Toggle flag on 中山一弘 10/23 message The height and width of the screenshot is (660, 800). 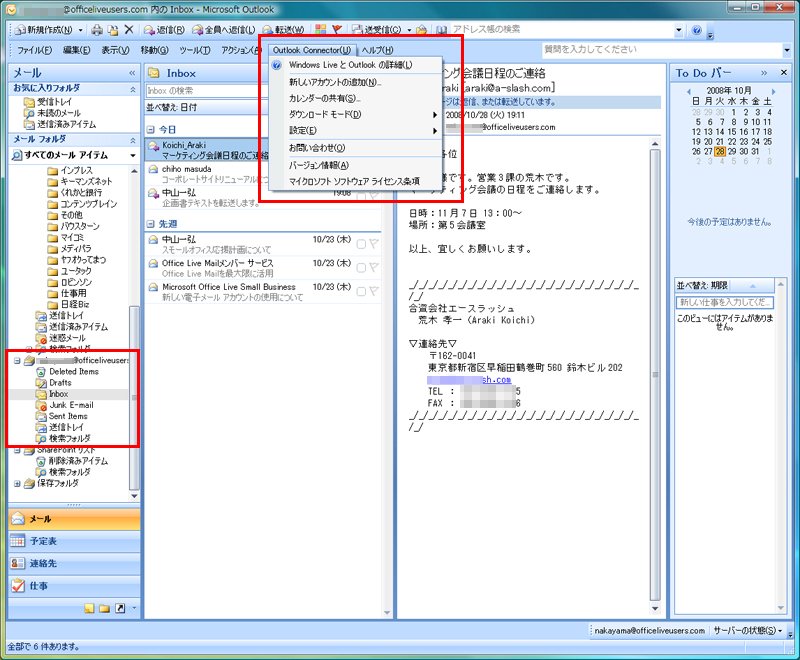(x=373, y=244)
